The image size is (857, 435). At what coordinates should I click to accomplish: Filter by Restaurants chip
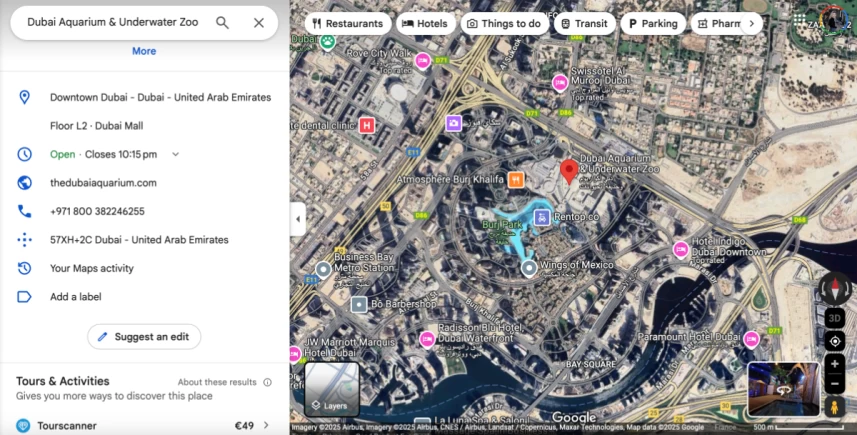pyautogui.click(x=348, y=23)
